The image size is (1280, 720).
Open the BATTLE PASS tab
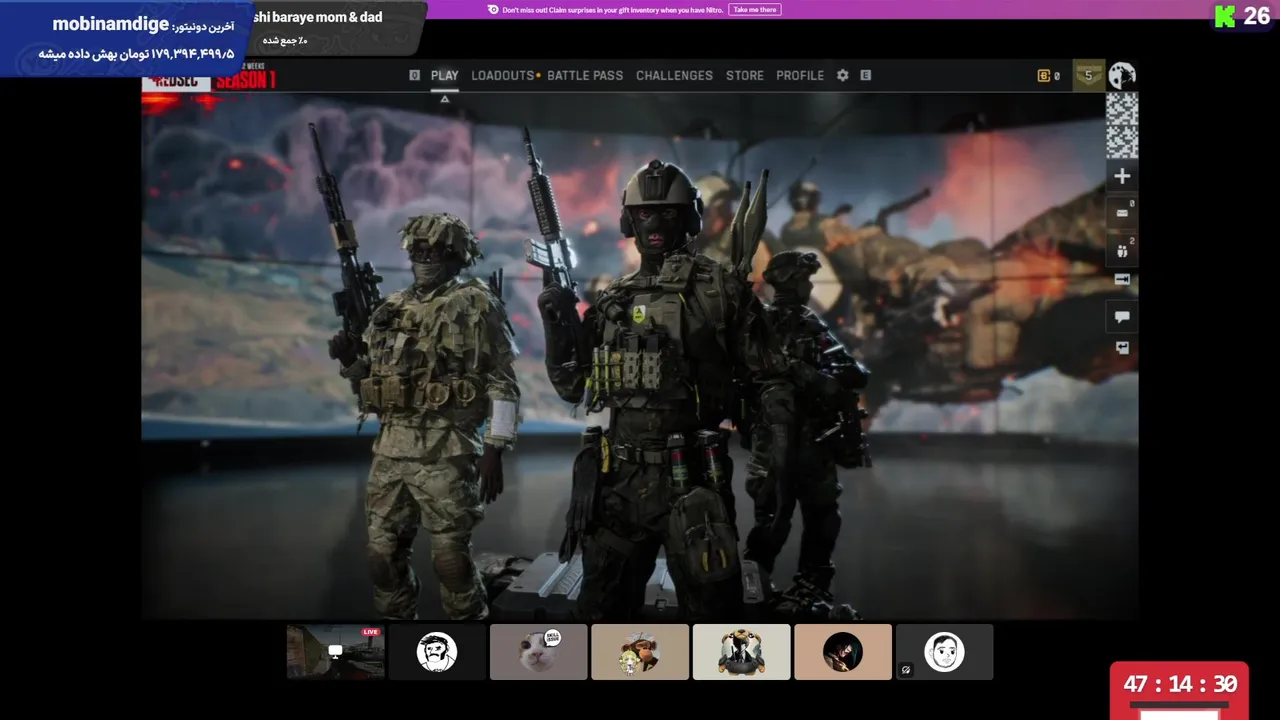pyautogui.click(x=585, y=76)
